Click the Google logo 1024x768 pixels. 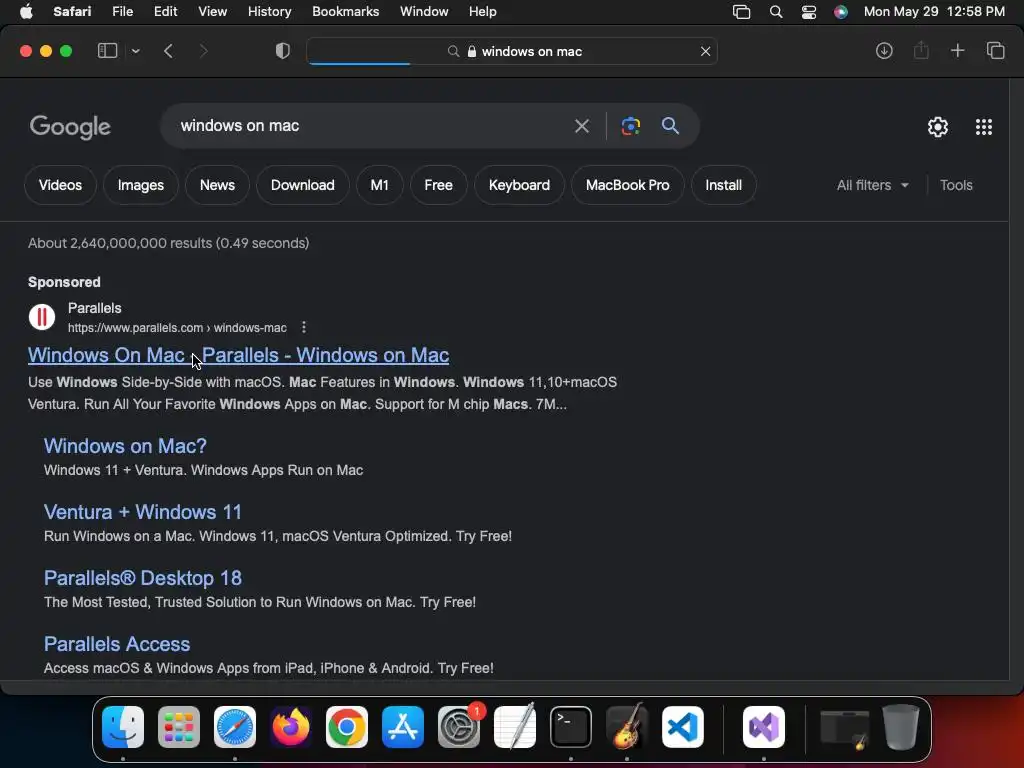click(70, 127)
